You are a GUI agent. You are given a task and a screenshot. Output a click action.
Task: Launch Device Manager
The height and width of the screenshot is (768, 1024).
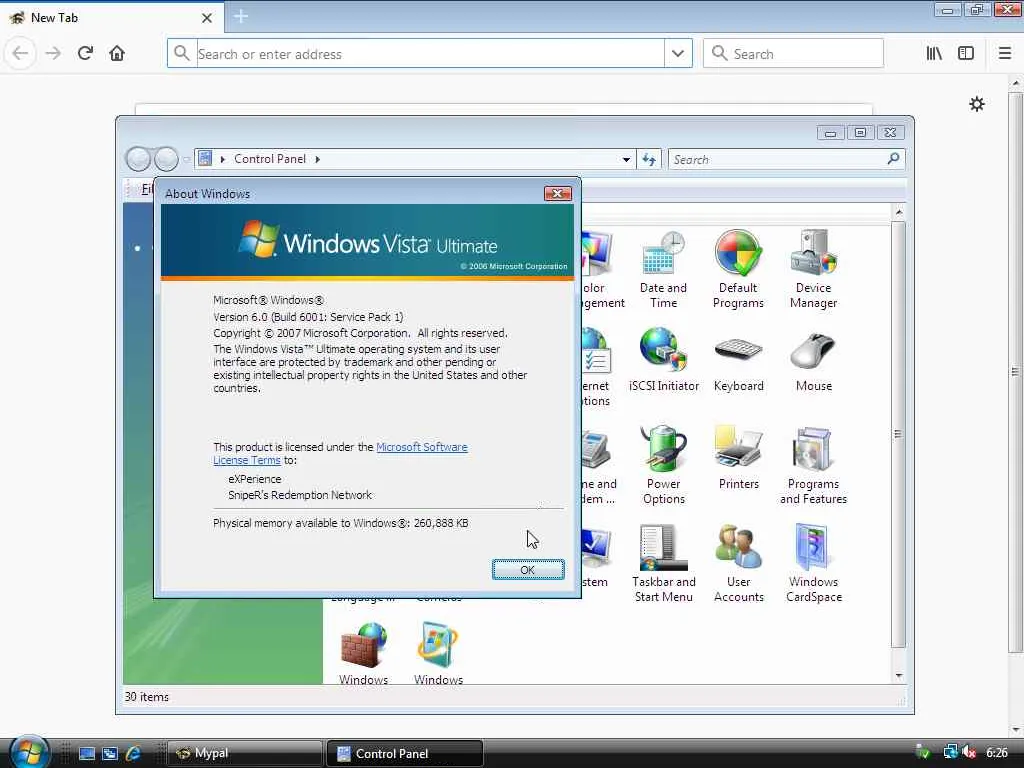813,270
